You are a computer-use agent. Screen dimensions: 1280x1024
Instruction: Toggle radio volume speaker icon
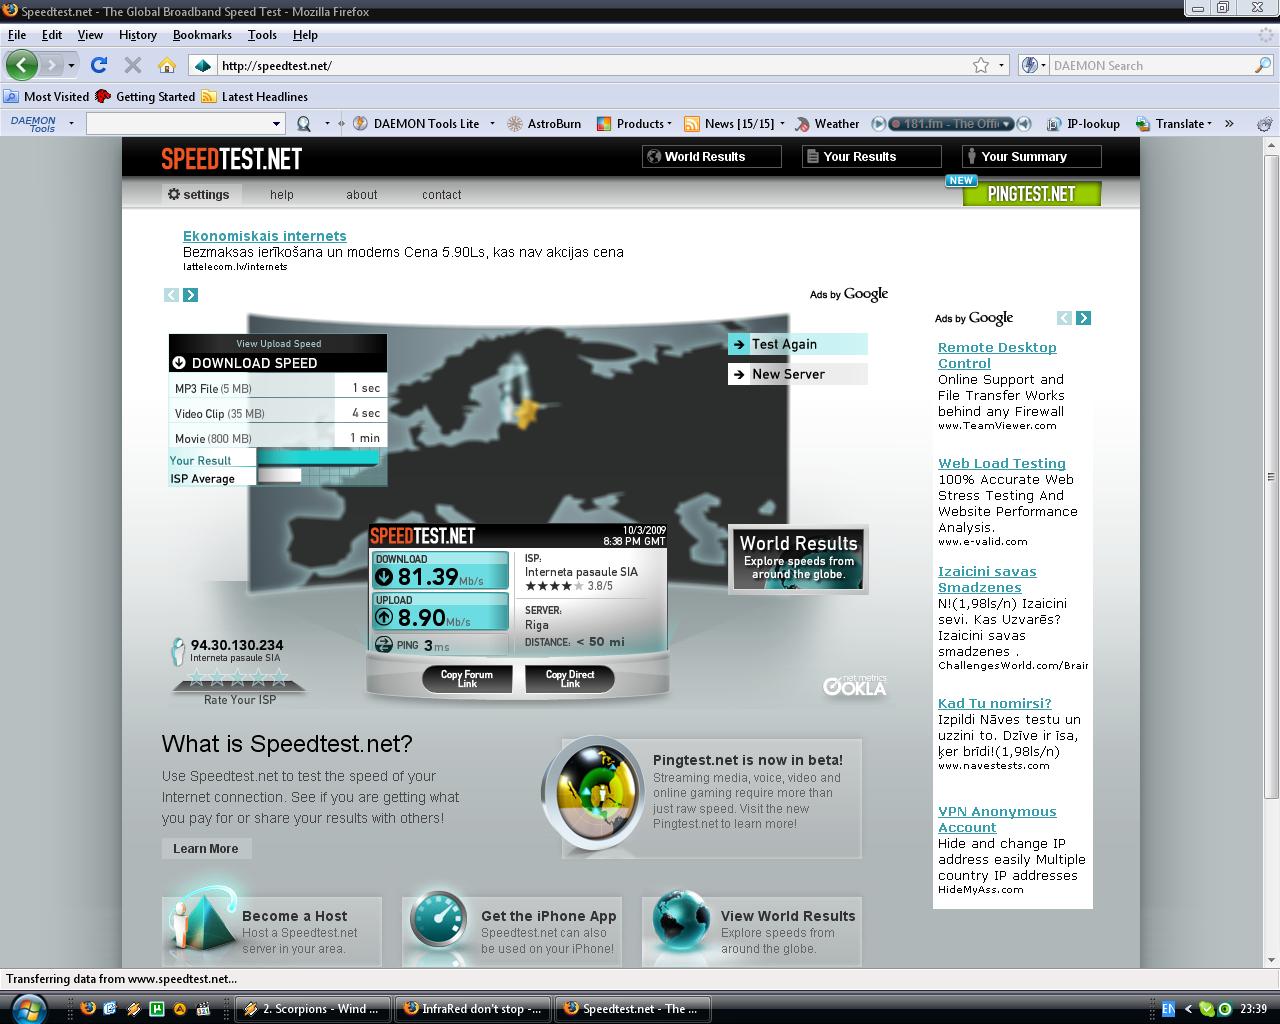coord(1024,124)
